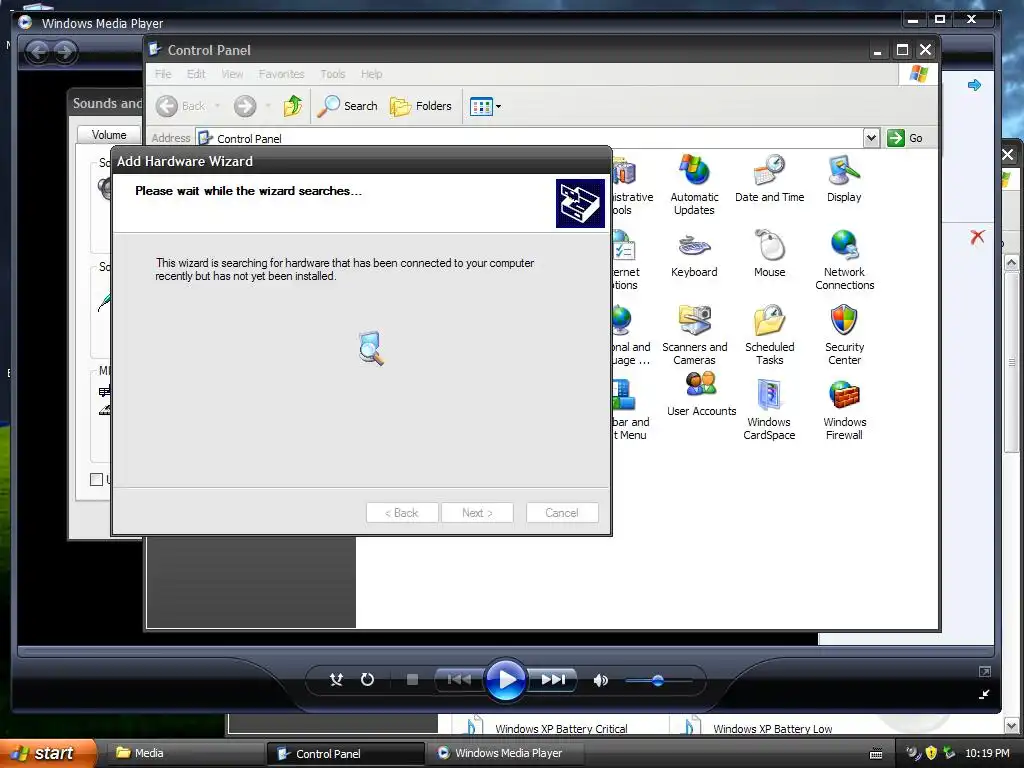Click scroll up arrow in right window
1024x768 pixels.
coord(1012,263)
